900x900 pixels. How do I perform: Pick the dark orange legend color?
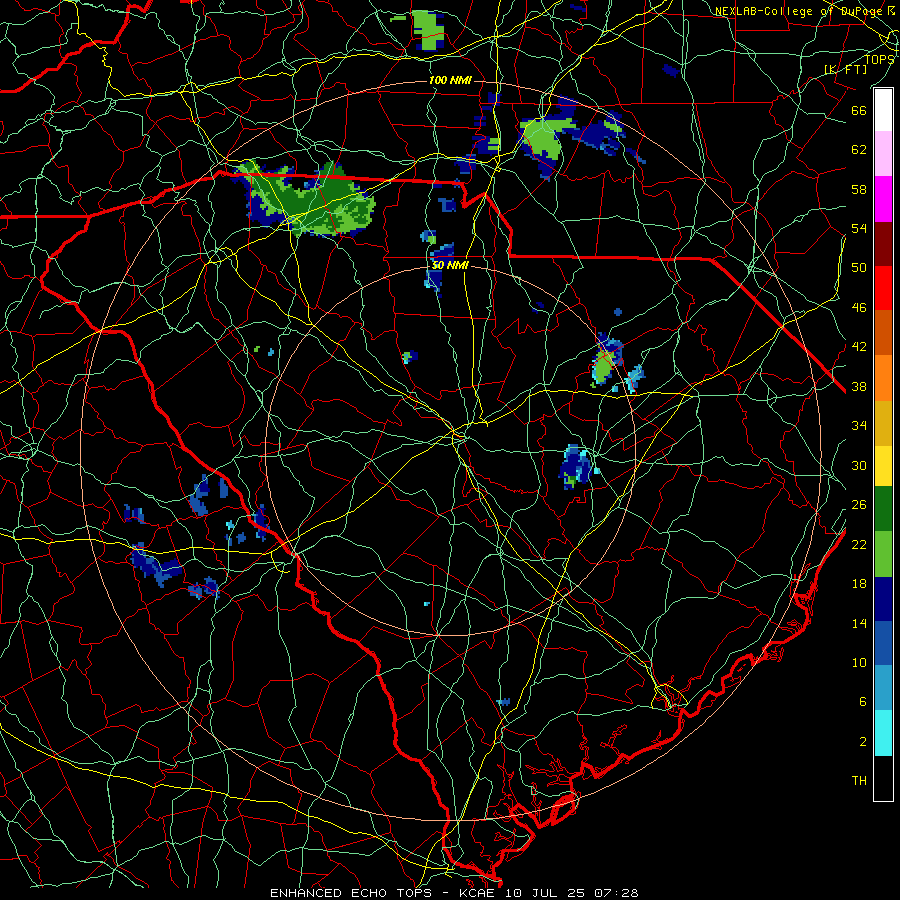pos(883,332)
